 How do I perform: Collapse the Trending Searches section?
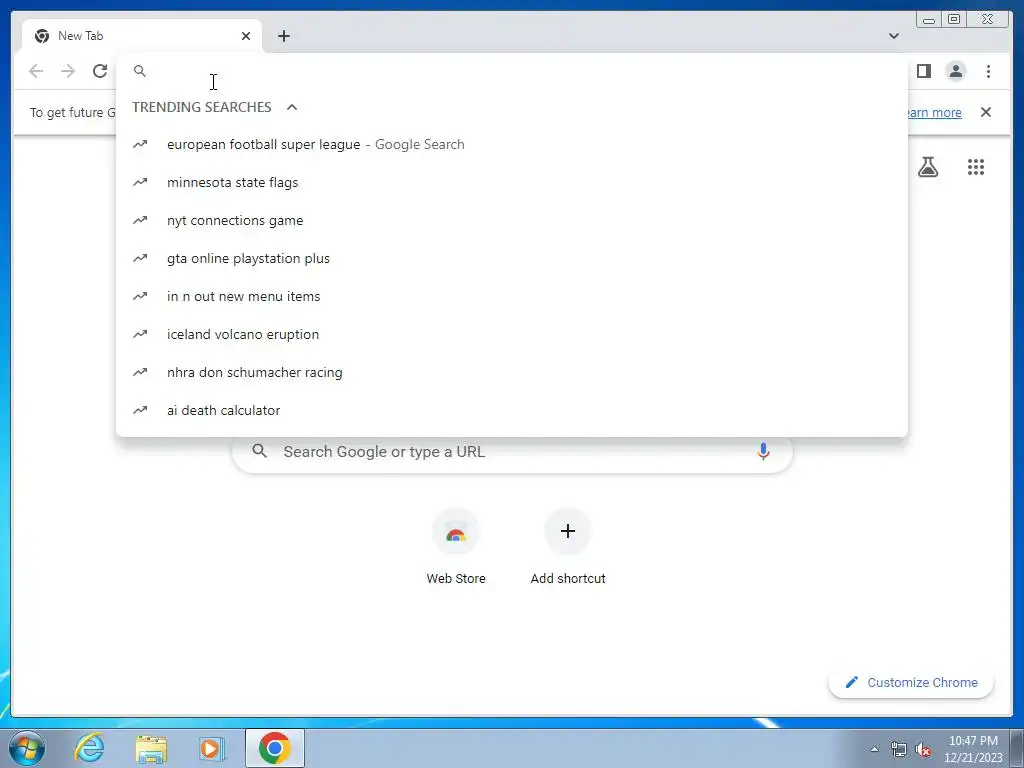pos(292,107)
